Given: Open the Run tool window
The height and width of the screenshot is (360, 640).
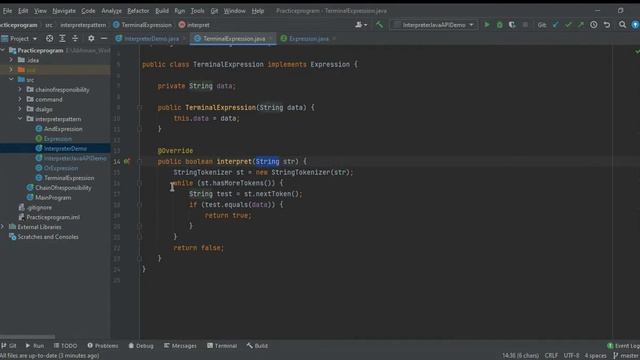Looking at the screenshot, I should [x=35, y=346].
